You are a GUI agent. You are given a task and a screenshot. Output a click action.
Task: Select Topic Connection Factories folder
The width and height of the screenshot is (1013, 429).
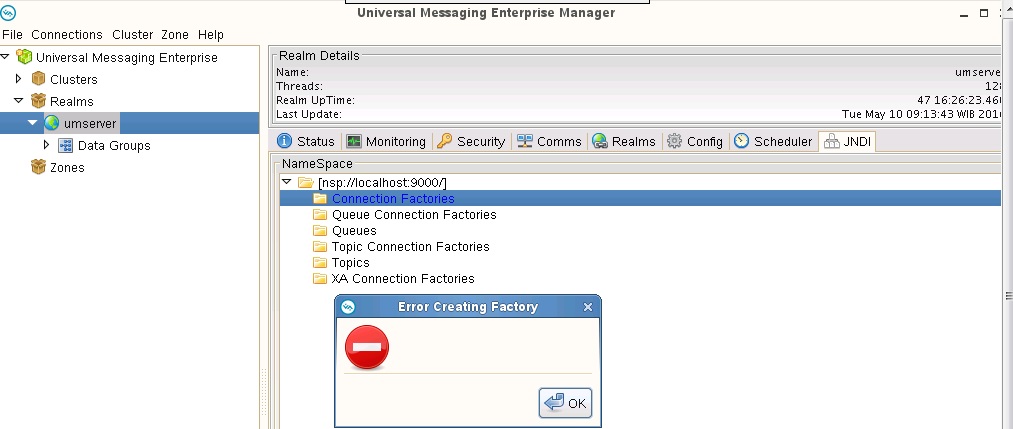[410, 247]
